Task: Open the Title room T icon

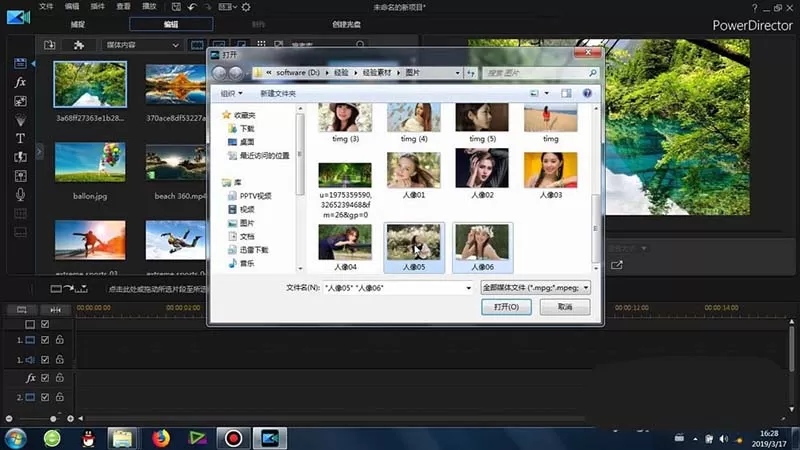Action: click(x=20, y=138)
